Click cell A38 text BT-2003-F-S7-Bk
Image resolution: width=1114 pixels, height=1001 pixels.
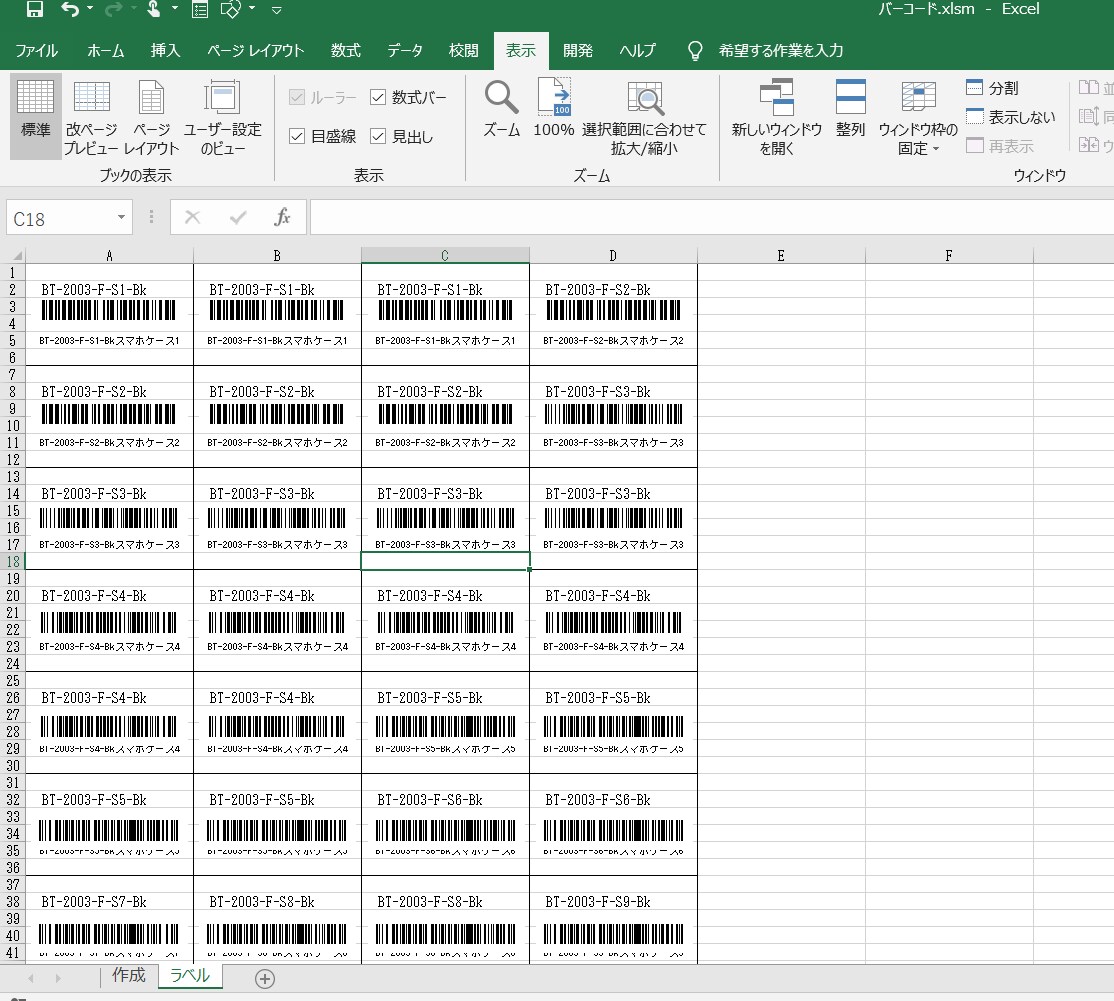[x=94, y=902]
